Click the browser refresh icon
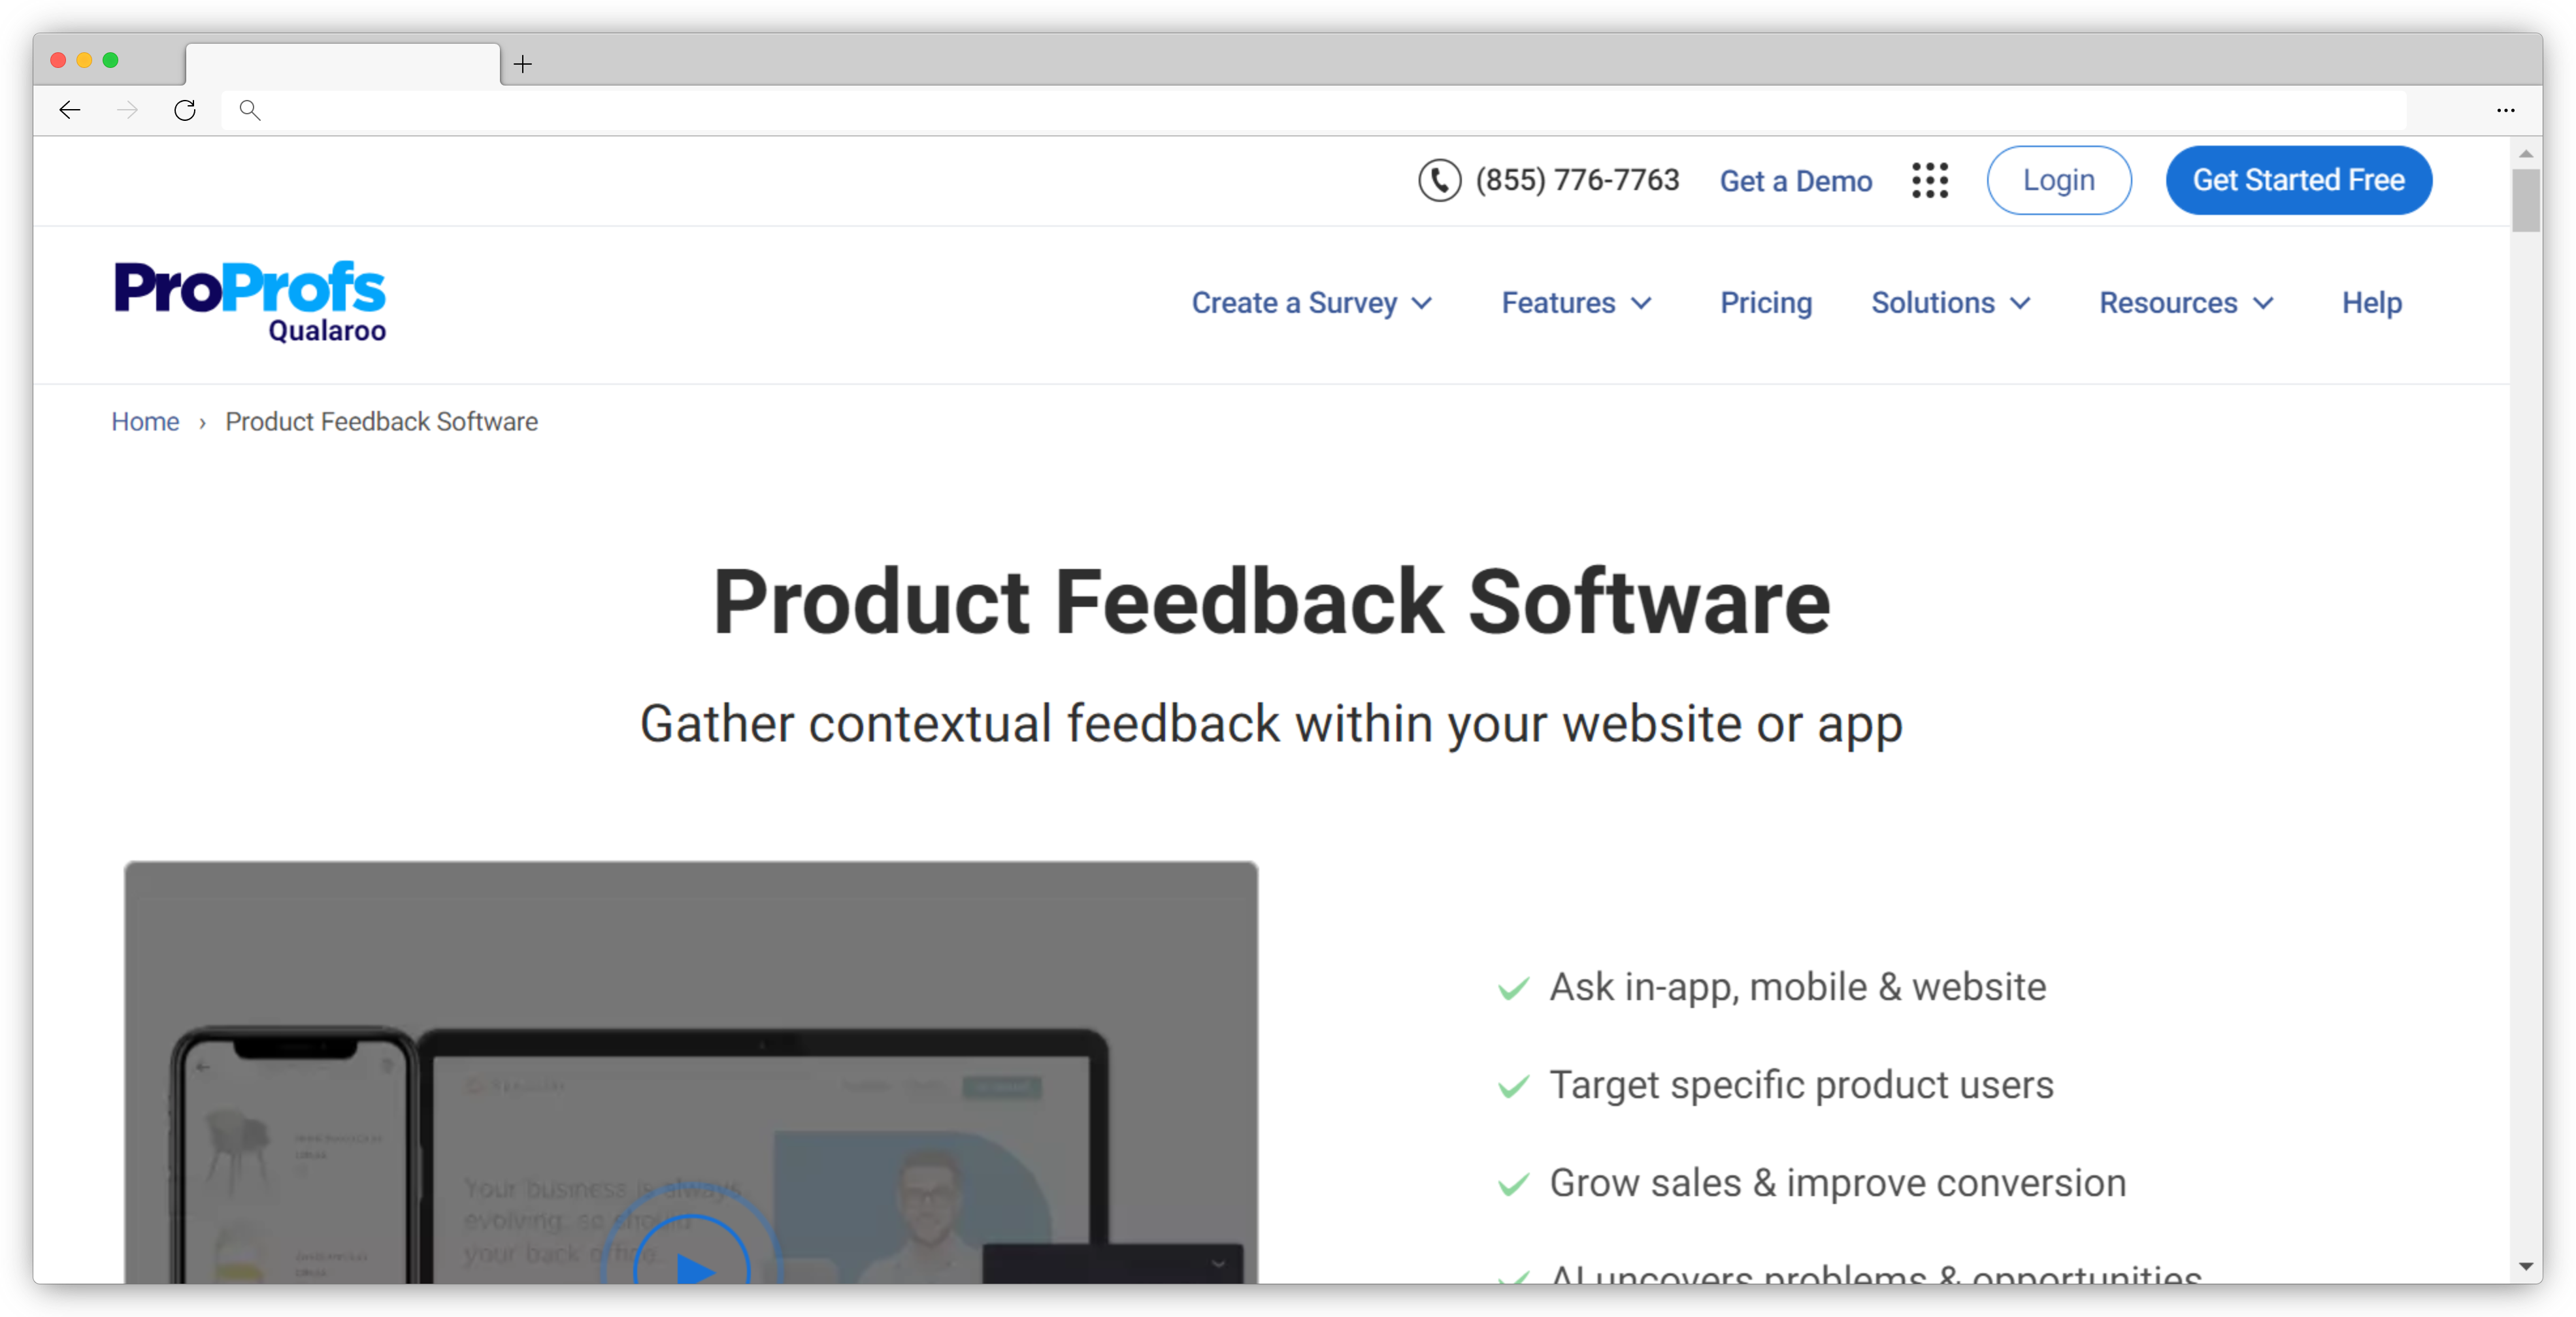The height and width of the screenshot is (1317, 2576). pyautogui.click(x=186, y=109)
